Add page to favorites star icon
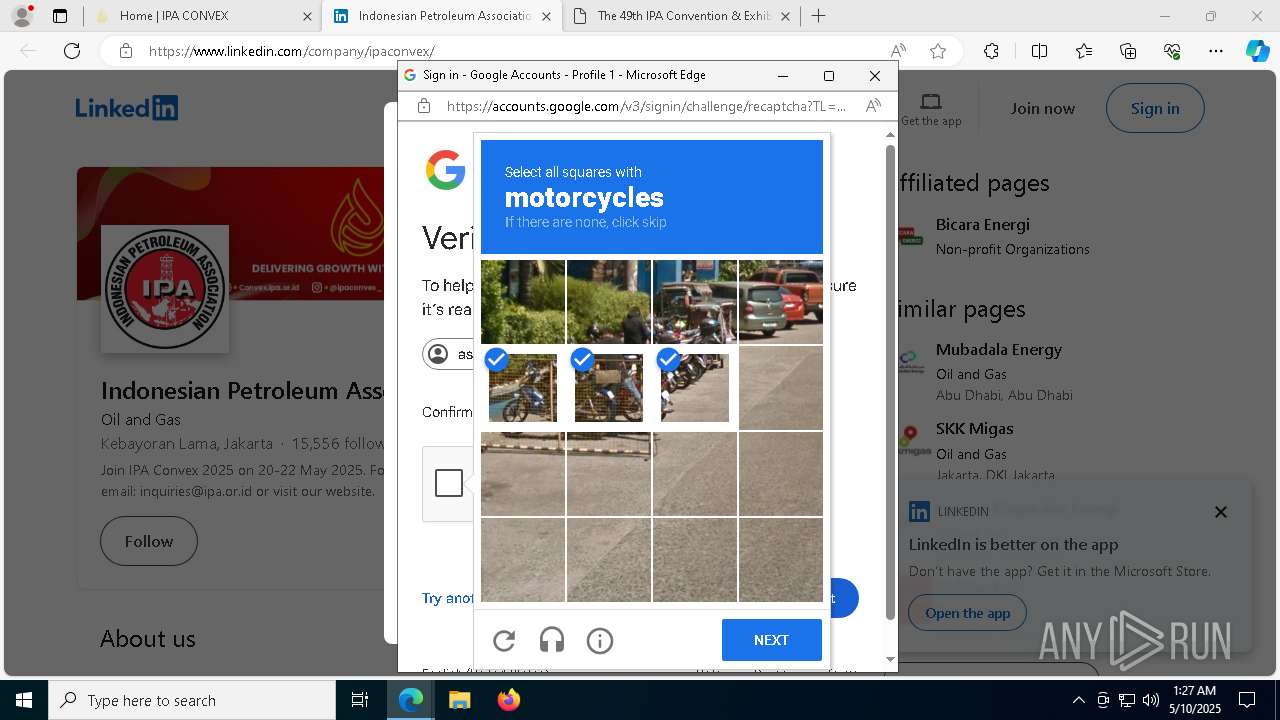The image size is (1280, 720). pos(937,51)
